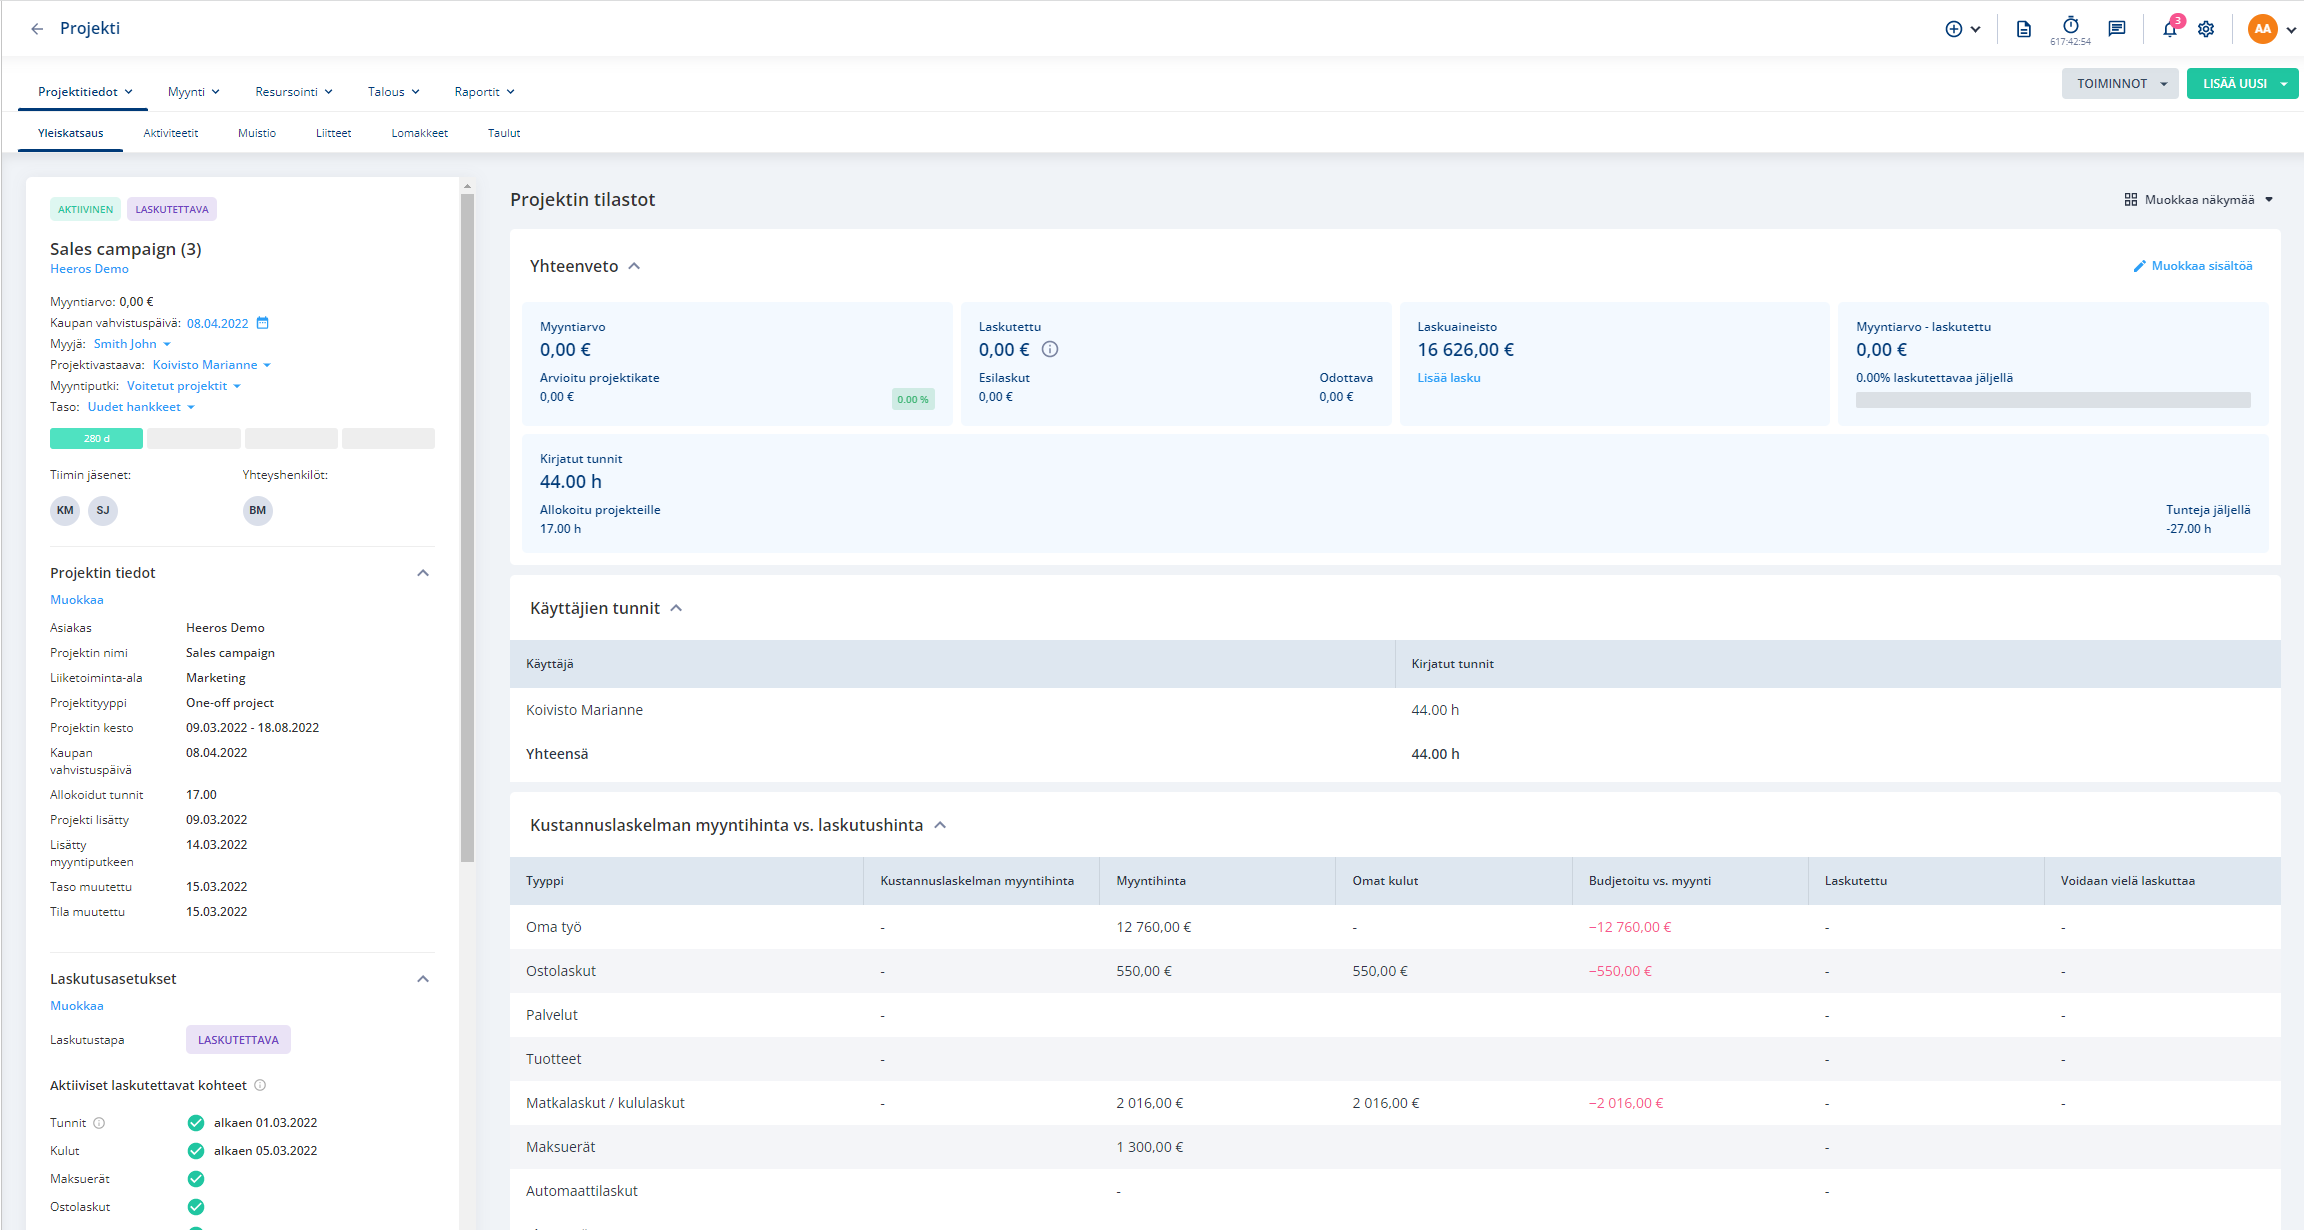Toggle the Tunnit green checkmark
This screenshot has width=2304, height=1230.
[196, 1123]
